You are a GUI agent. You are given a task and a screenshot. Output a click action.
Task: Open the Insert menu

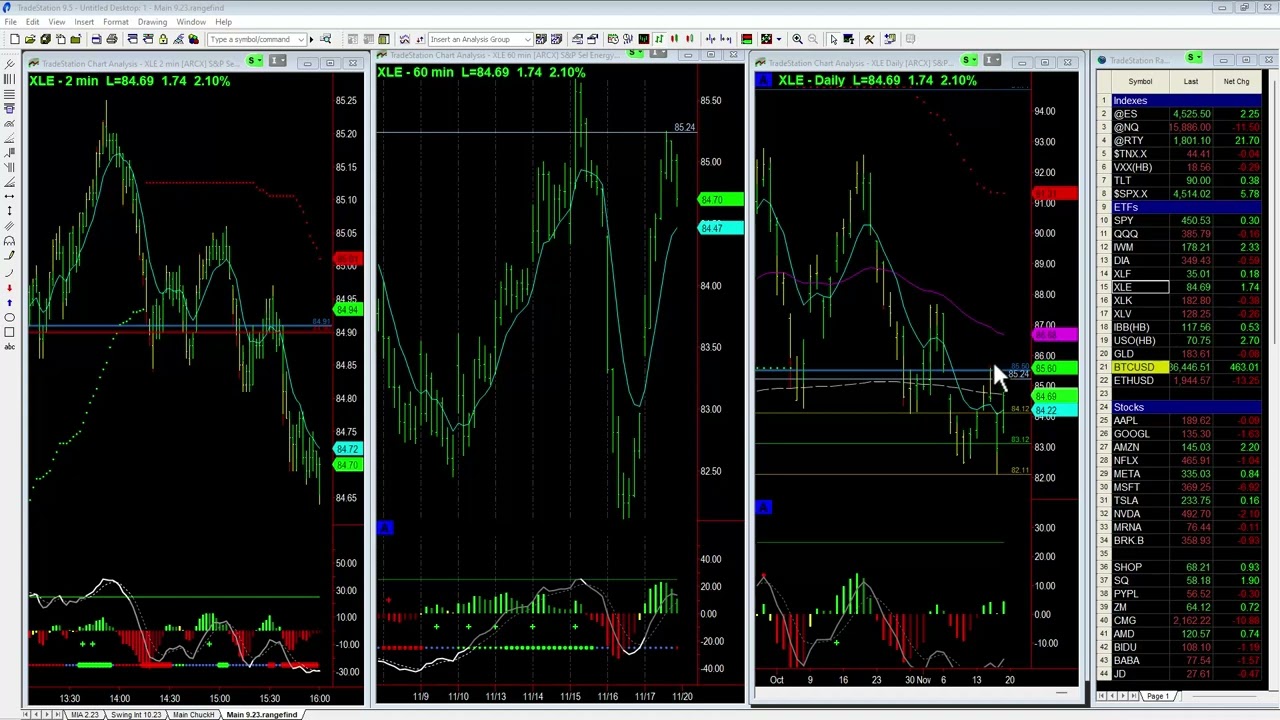(x=84, y=22)
